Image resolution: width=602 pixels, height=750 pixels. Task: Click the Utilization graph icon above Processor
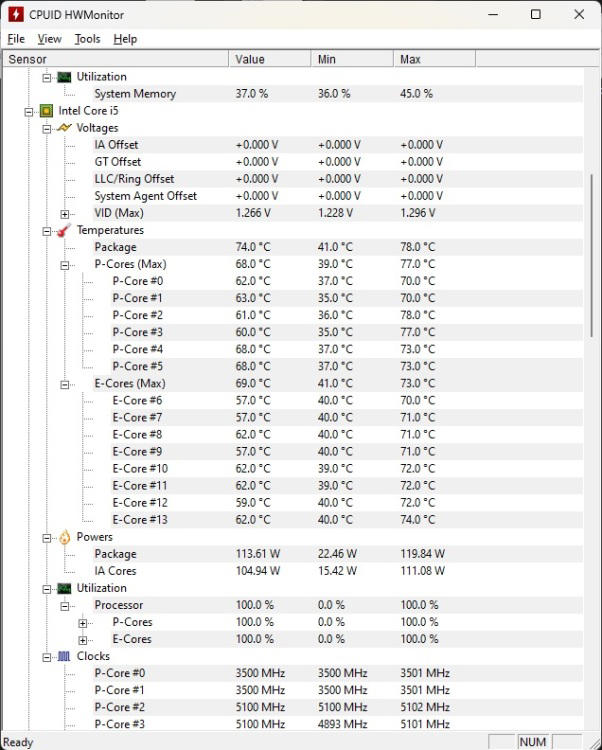tap(64, 588)
